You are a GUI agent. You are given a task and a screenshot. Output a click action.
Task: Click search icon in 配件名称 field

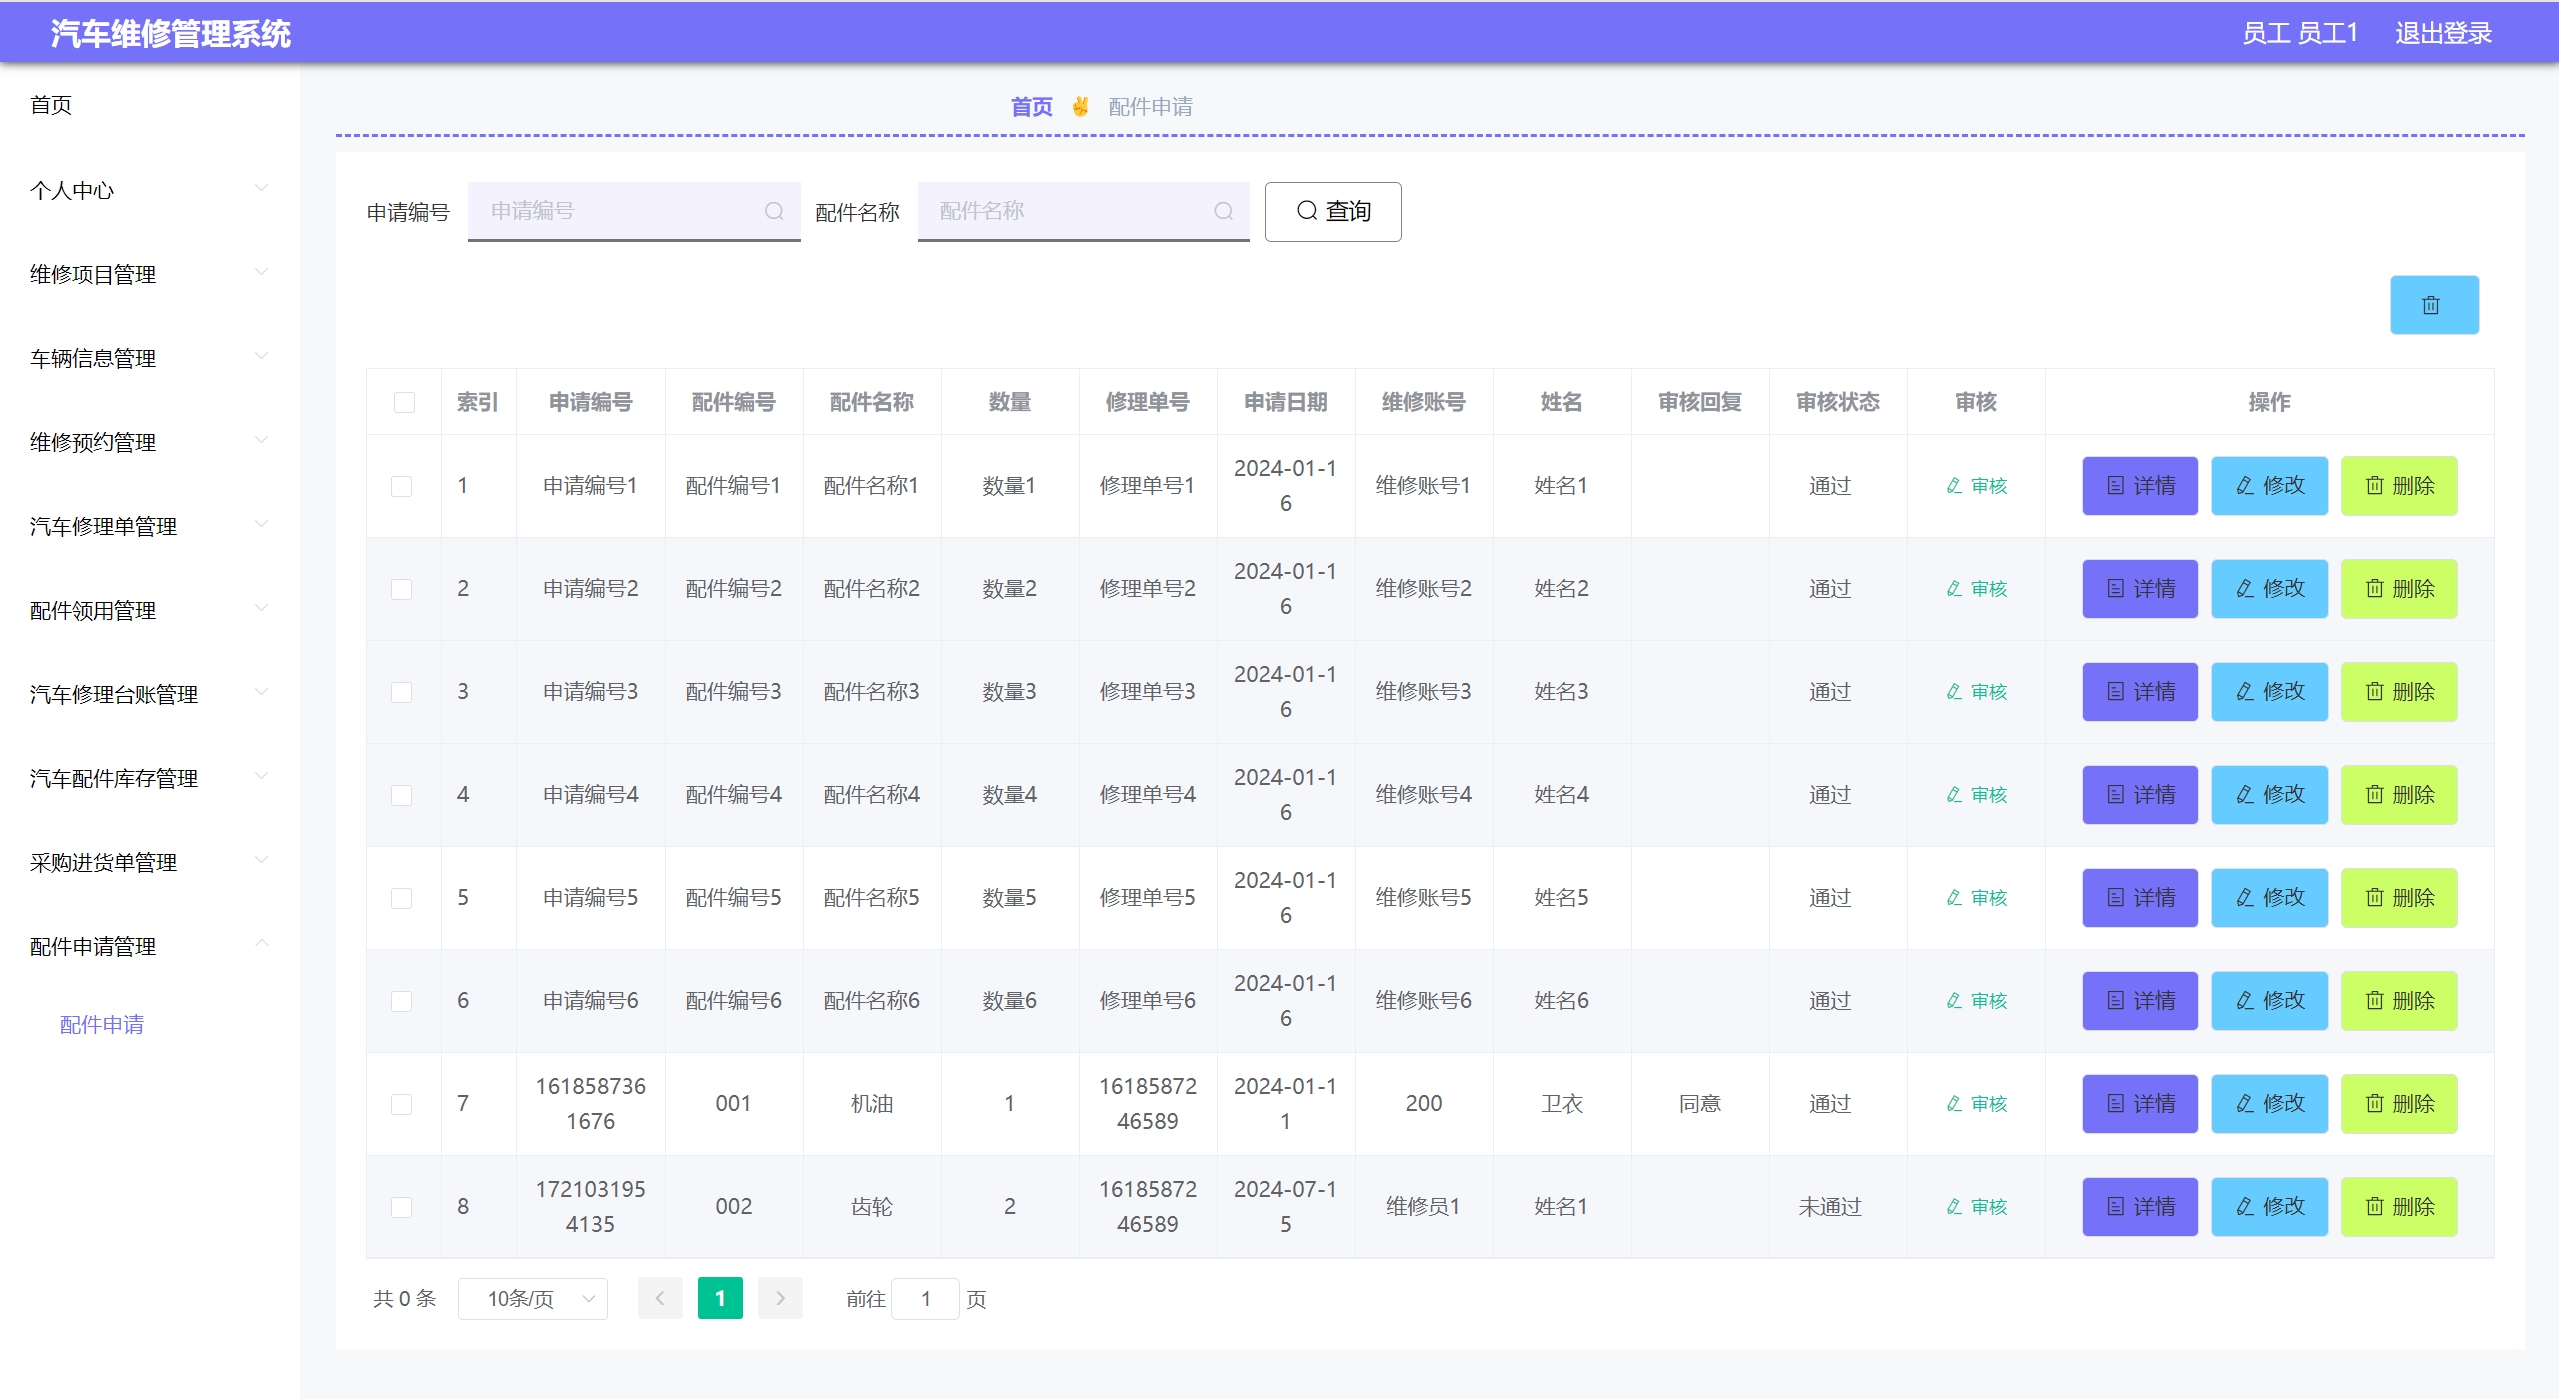coord(1223,211)
